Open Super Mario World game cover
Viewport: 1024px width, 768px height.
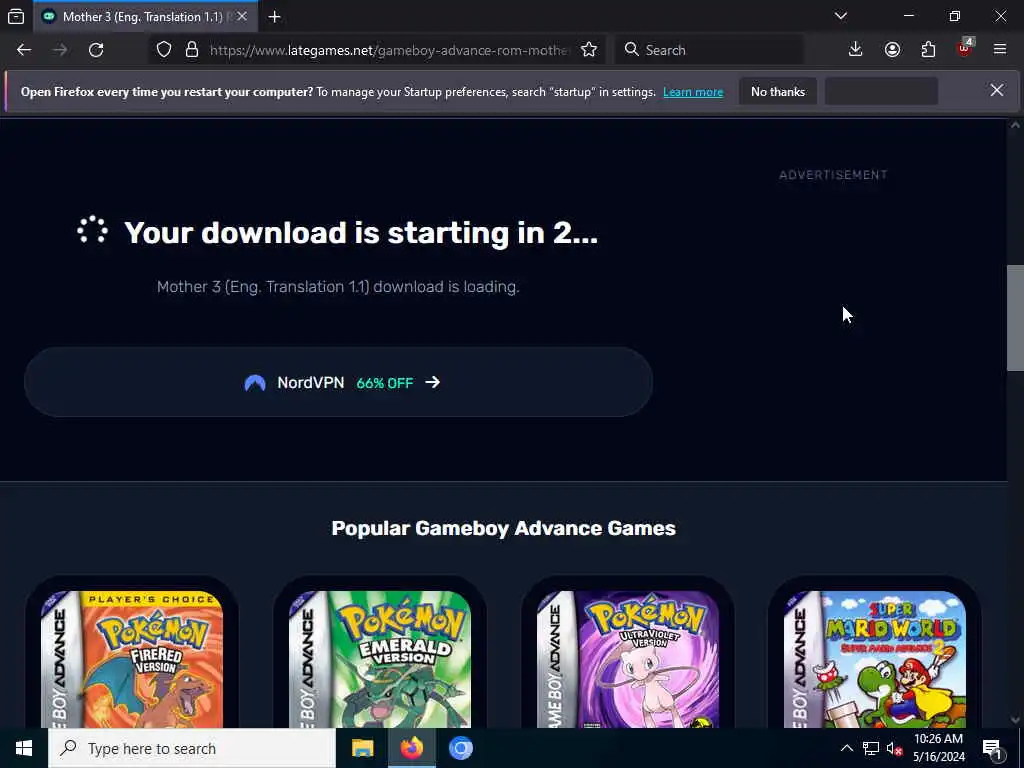pyautogui.click(x=875, y=658)
